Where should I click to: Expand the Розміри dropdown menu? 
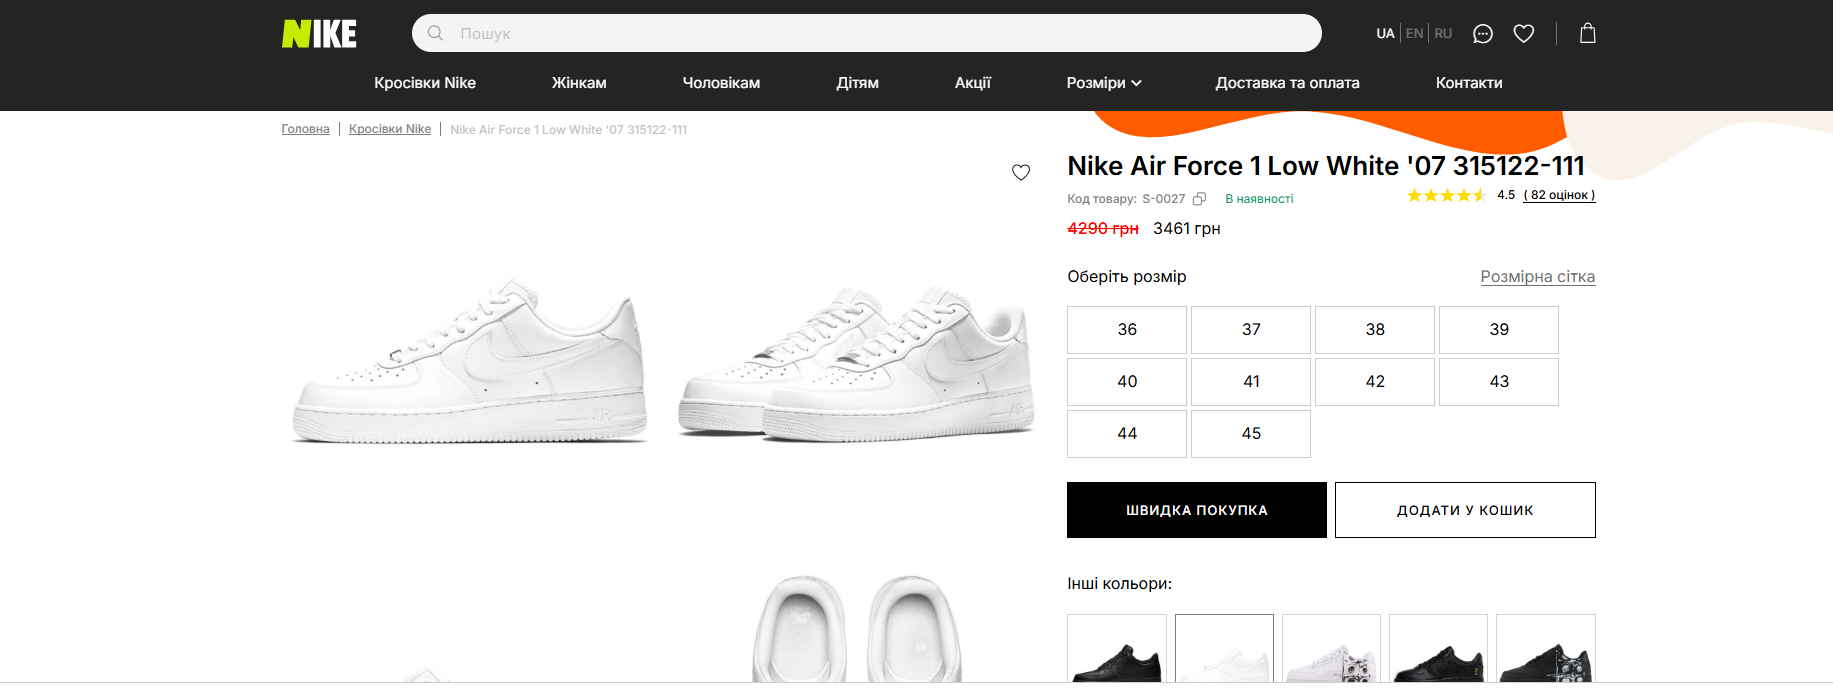(x=1103, y=83)
